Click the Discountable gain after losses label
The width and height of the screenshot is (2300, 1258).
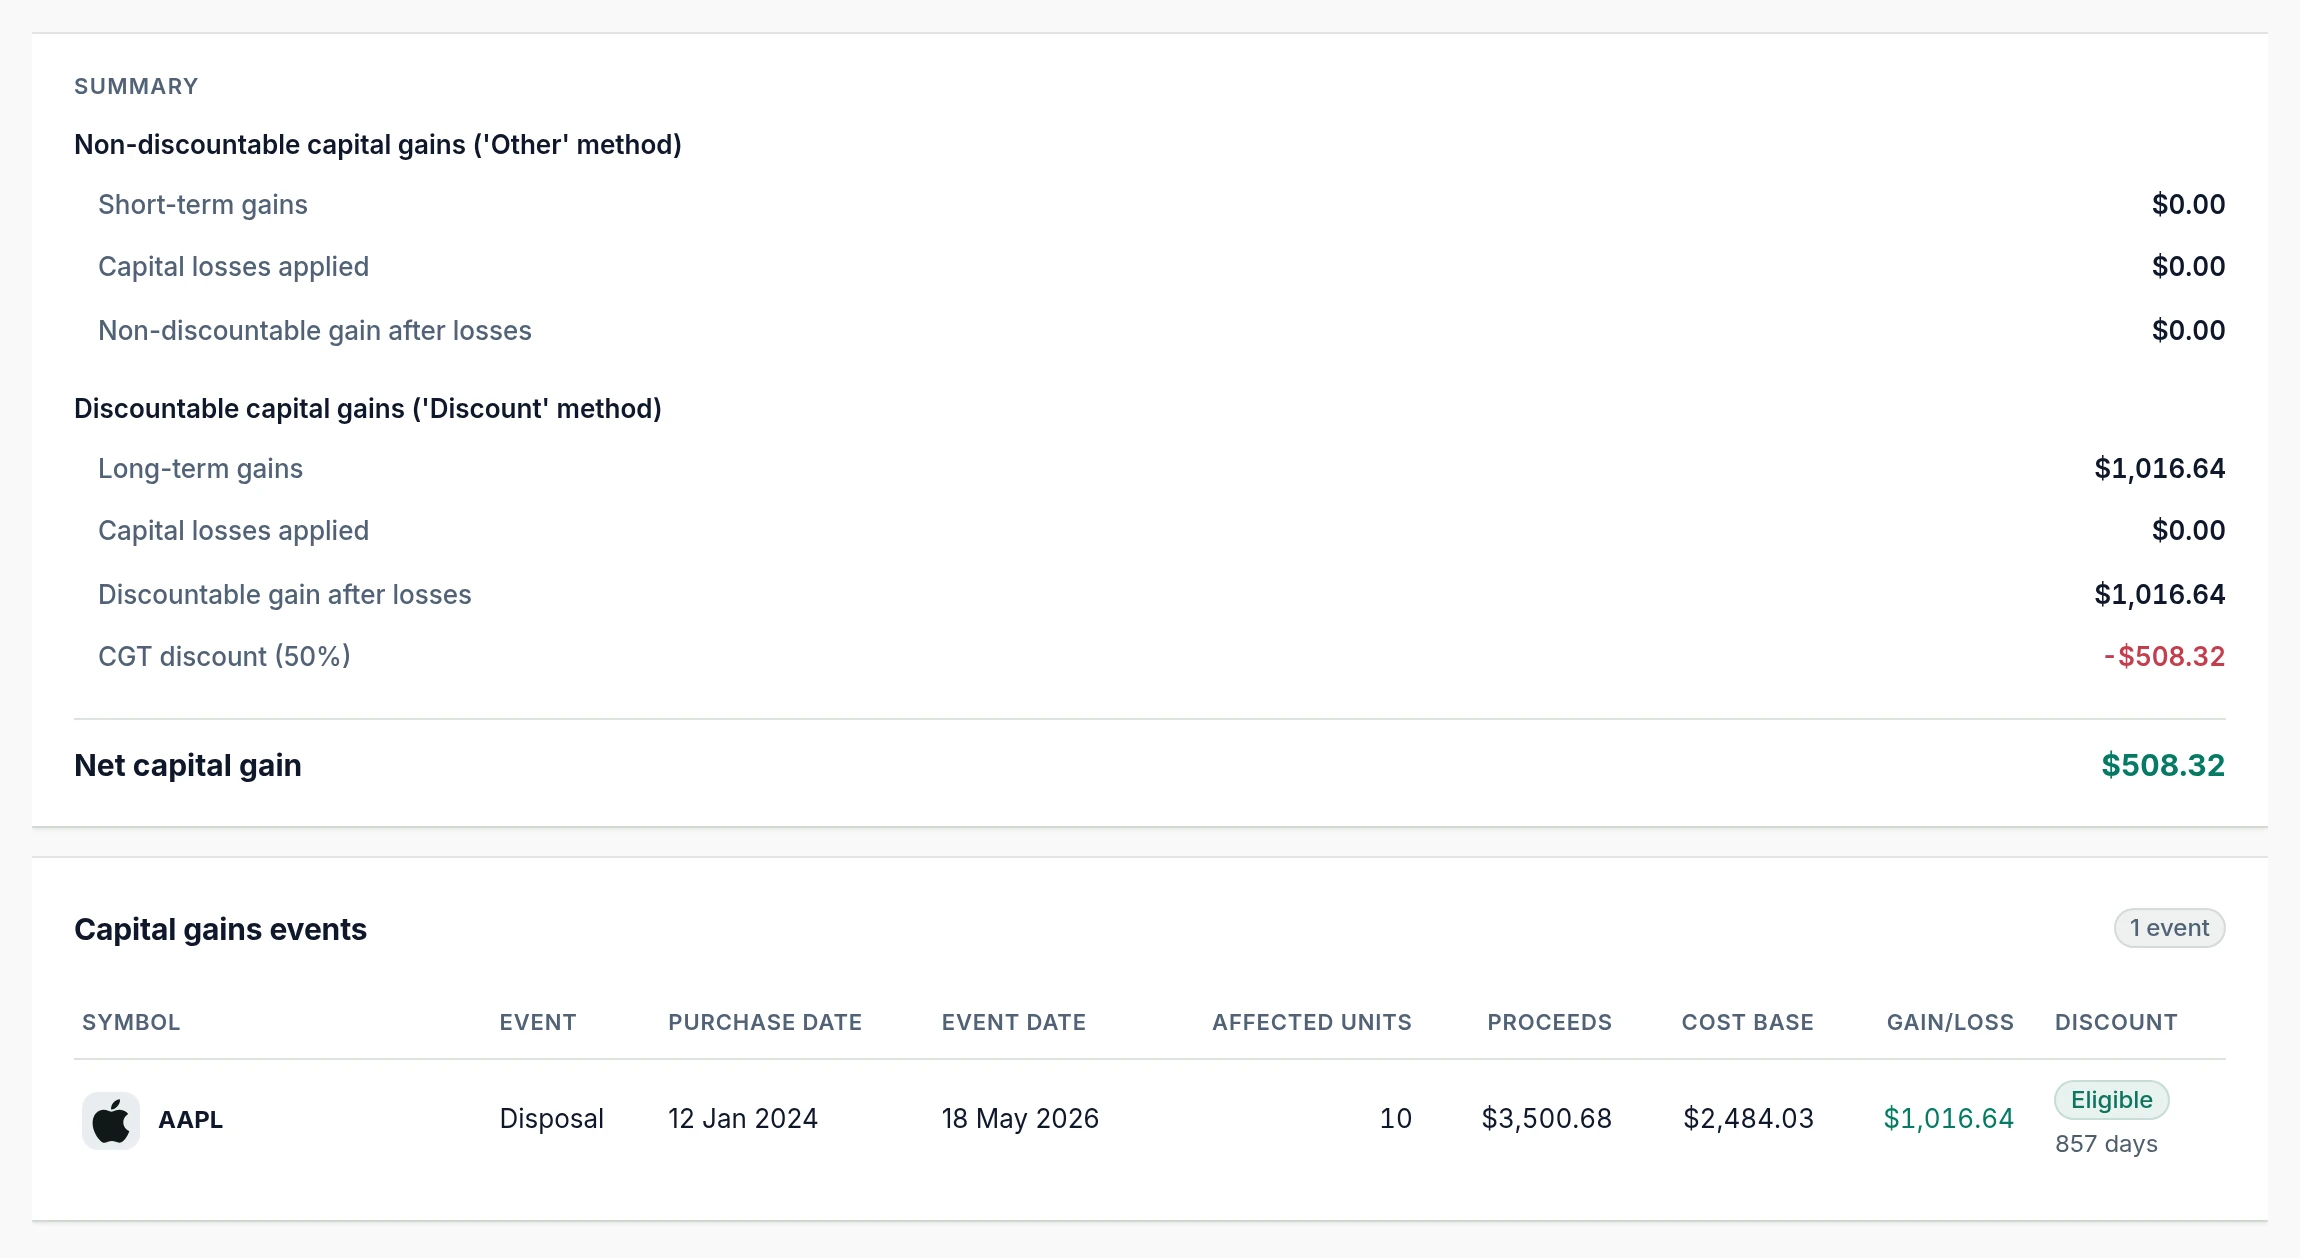pyautogui.click(x=285, y=595)
